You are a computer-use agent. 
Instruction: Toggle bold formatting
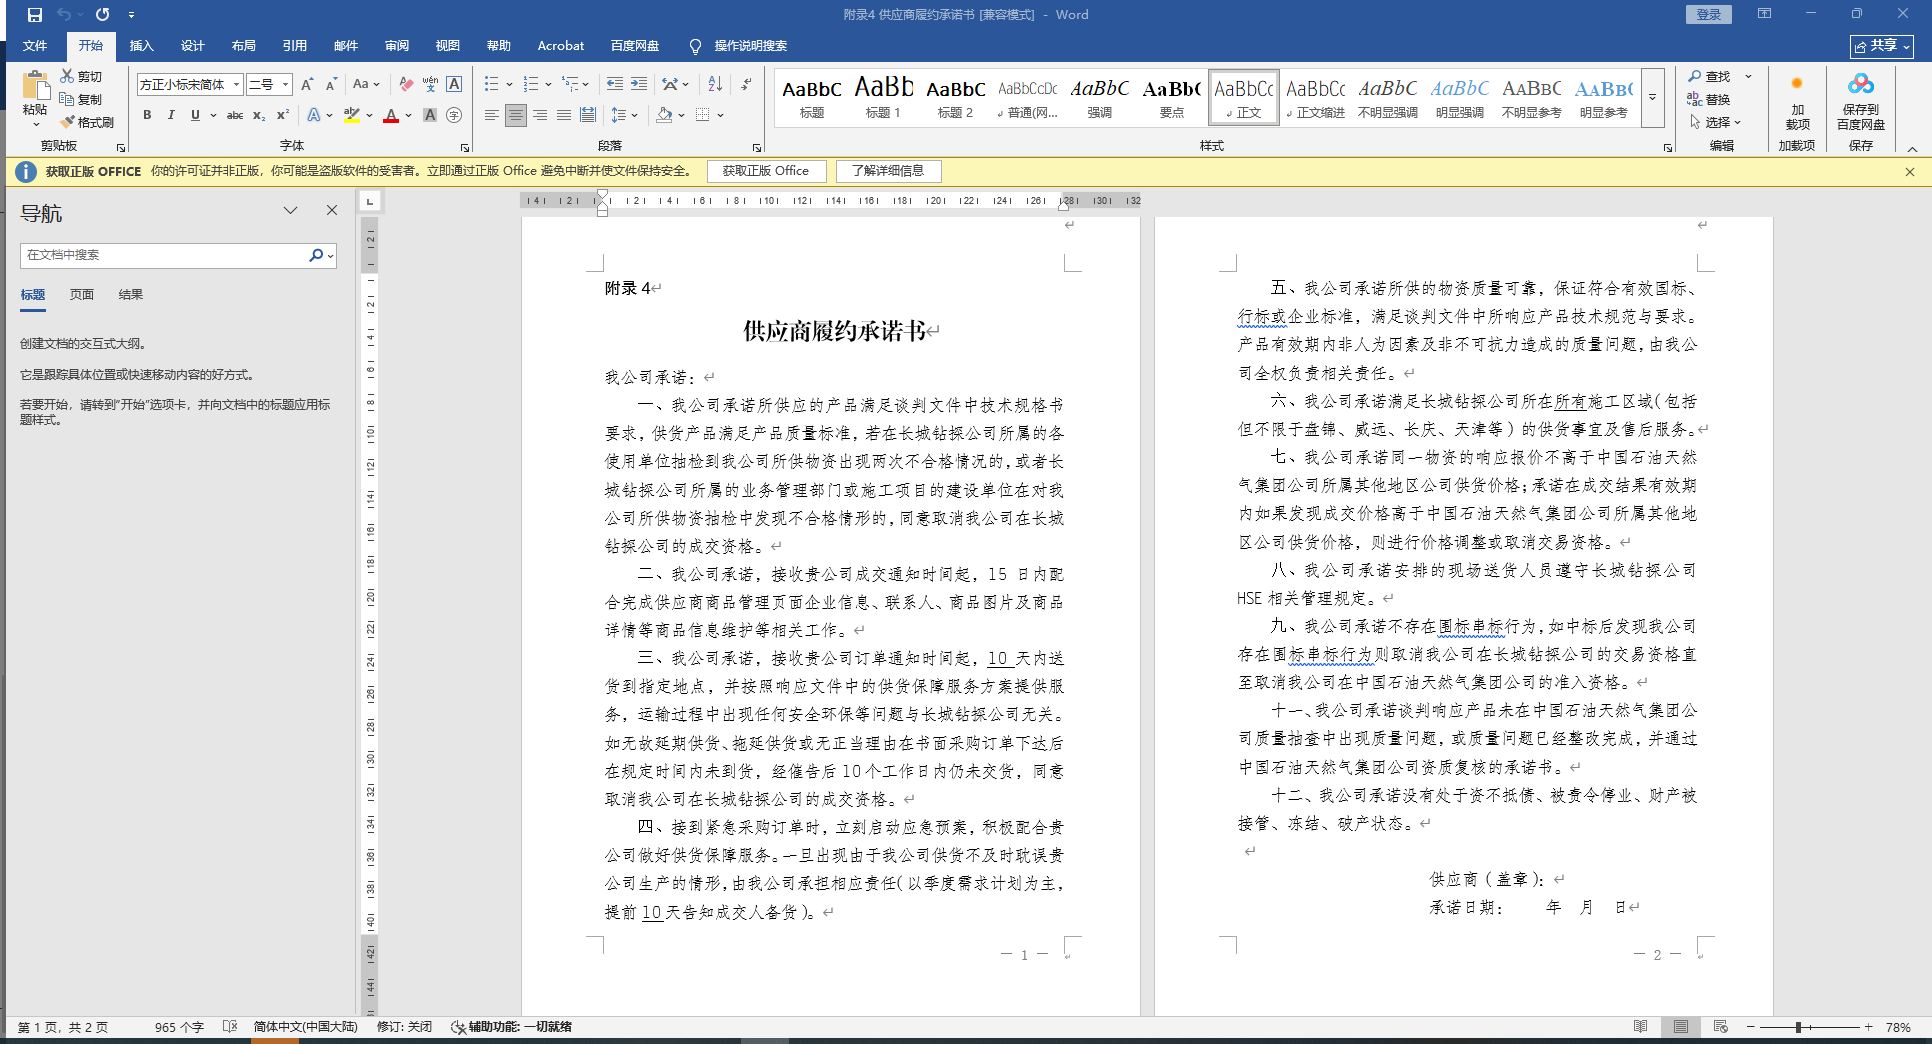[147, 115]
